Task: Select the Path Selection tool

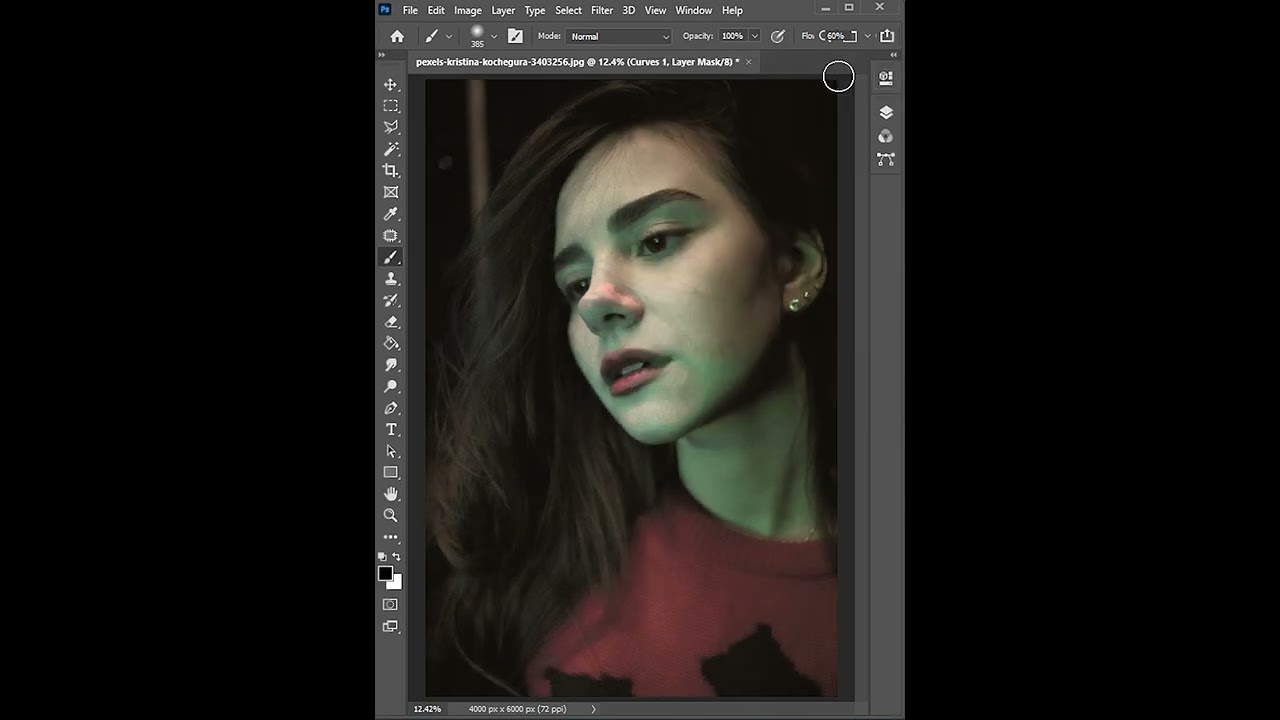Action: pyautogui.click(x=391, y=451)
